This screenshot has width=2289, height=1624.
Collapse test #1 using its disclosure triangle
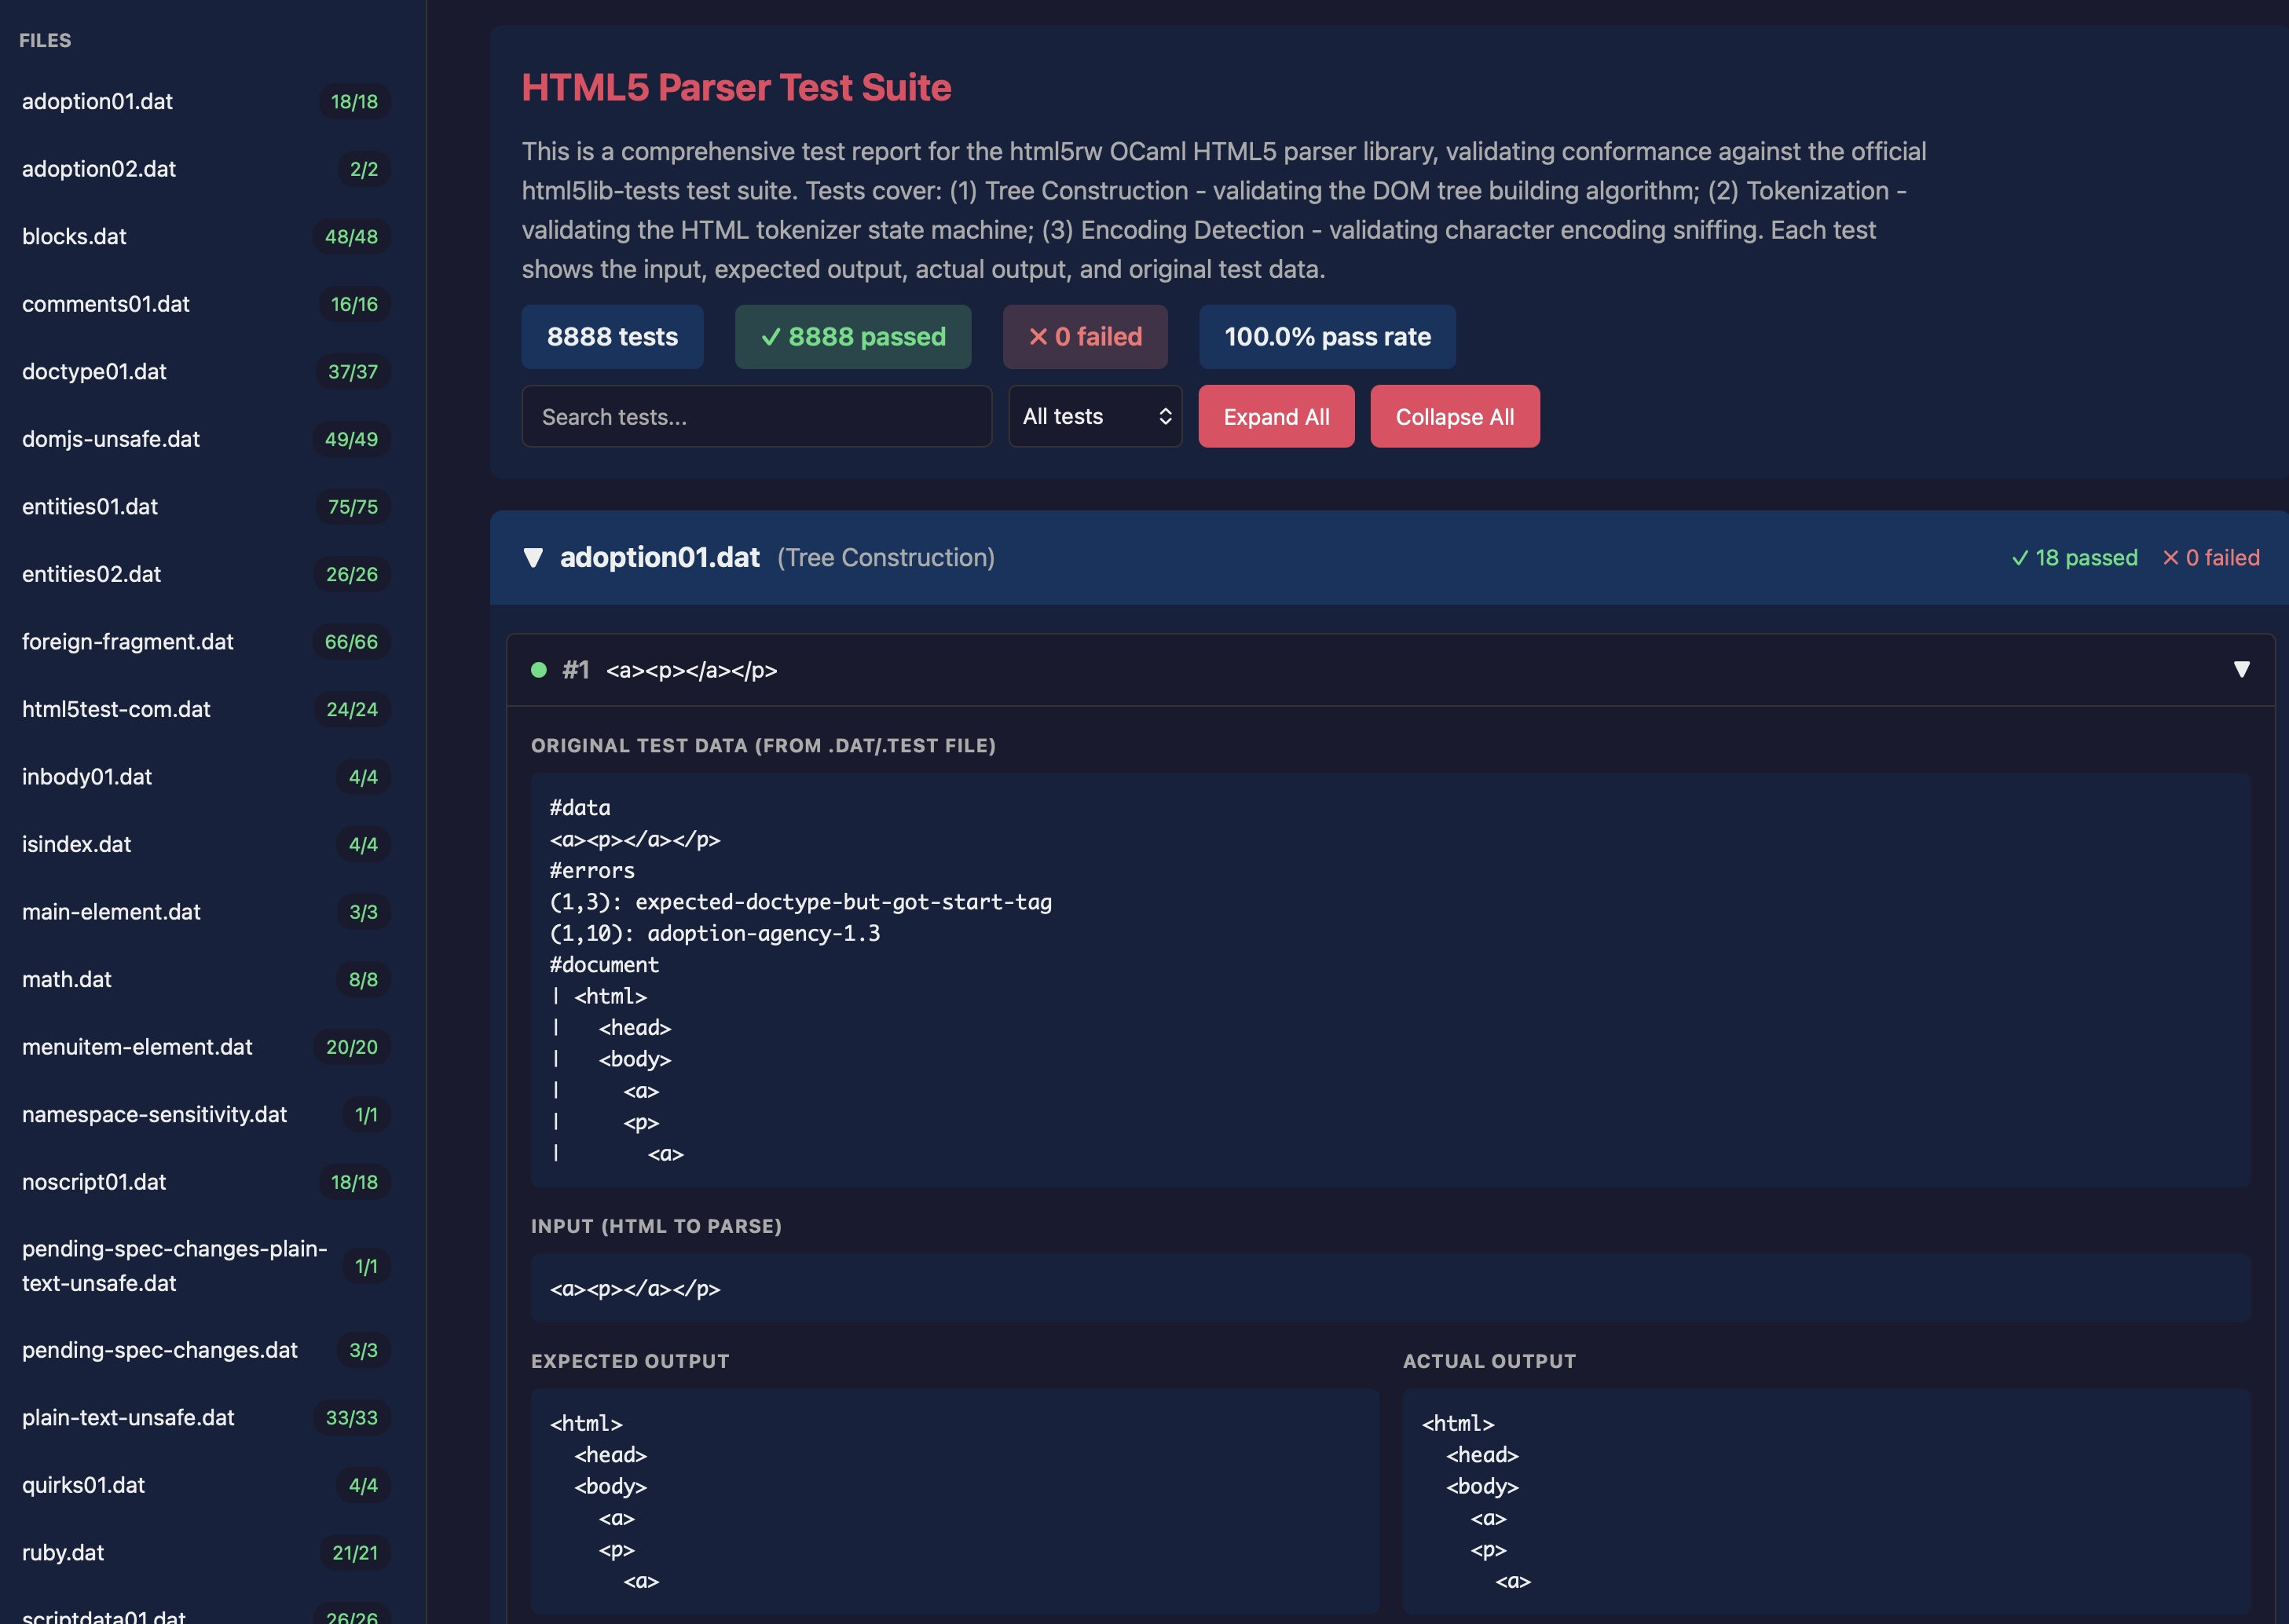pos(2243,670)
